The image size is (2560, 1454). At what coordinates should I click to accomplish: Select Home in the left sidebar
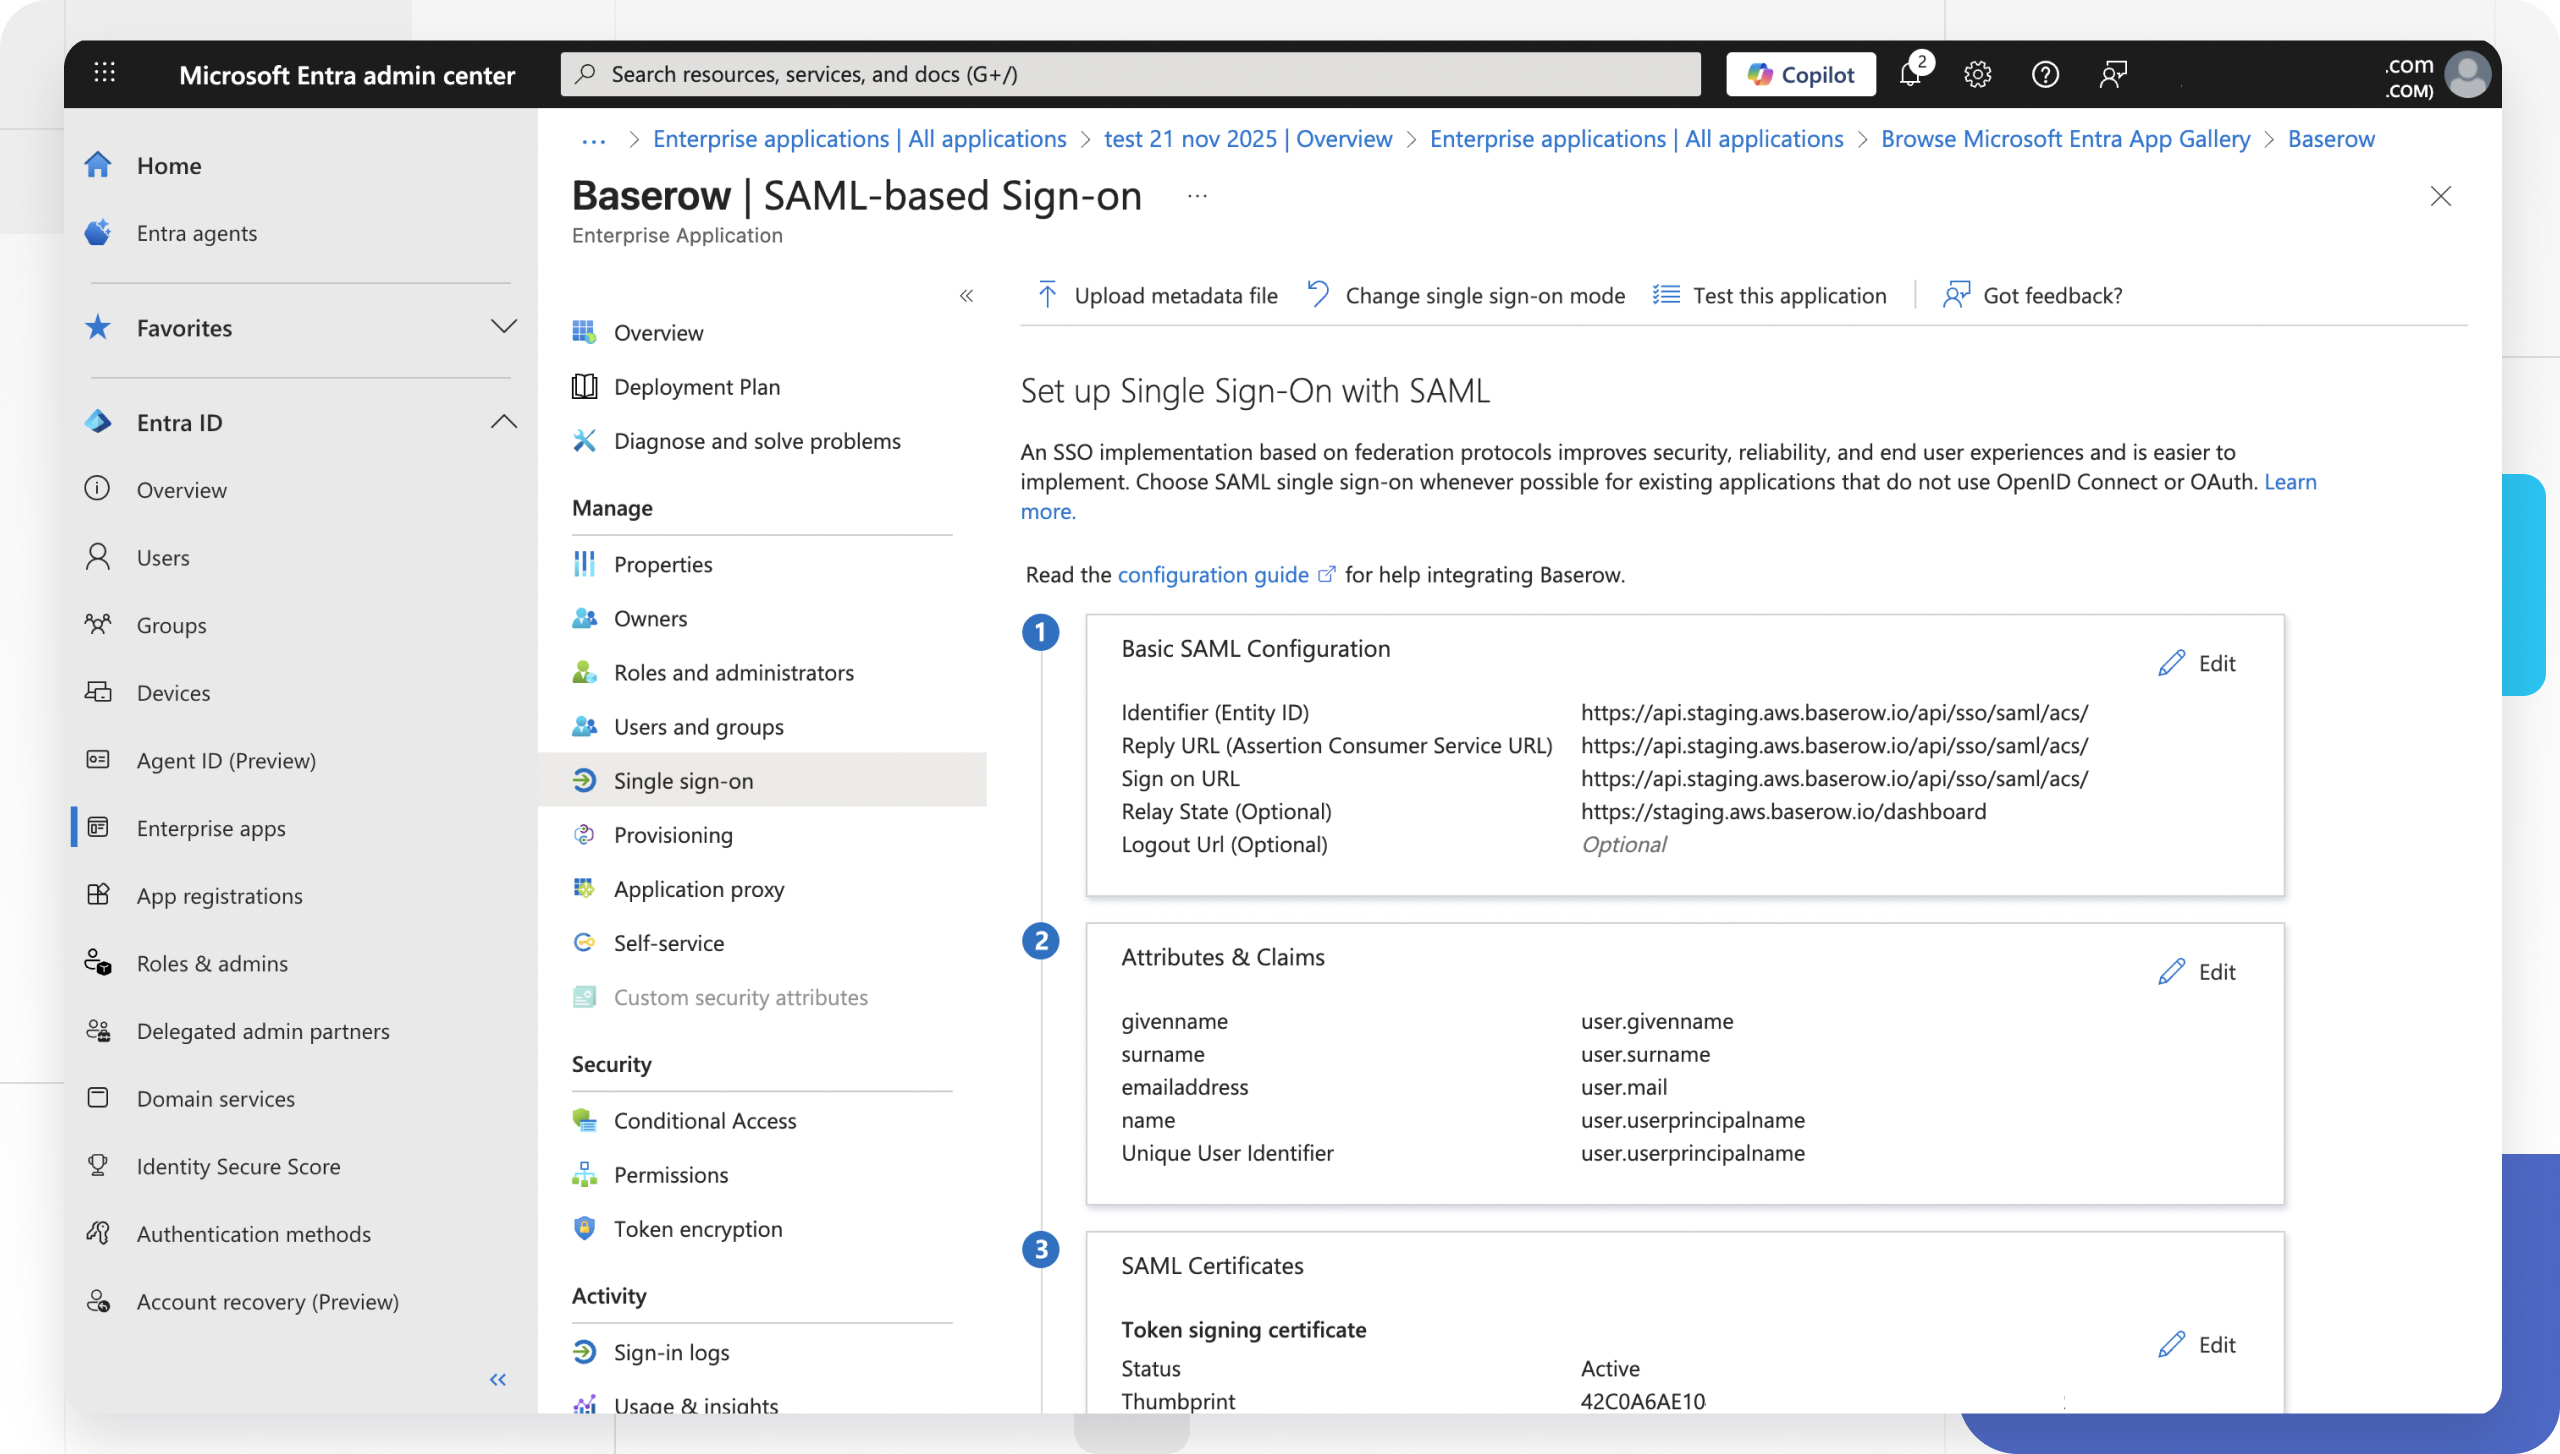tap(169, 165)
